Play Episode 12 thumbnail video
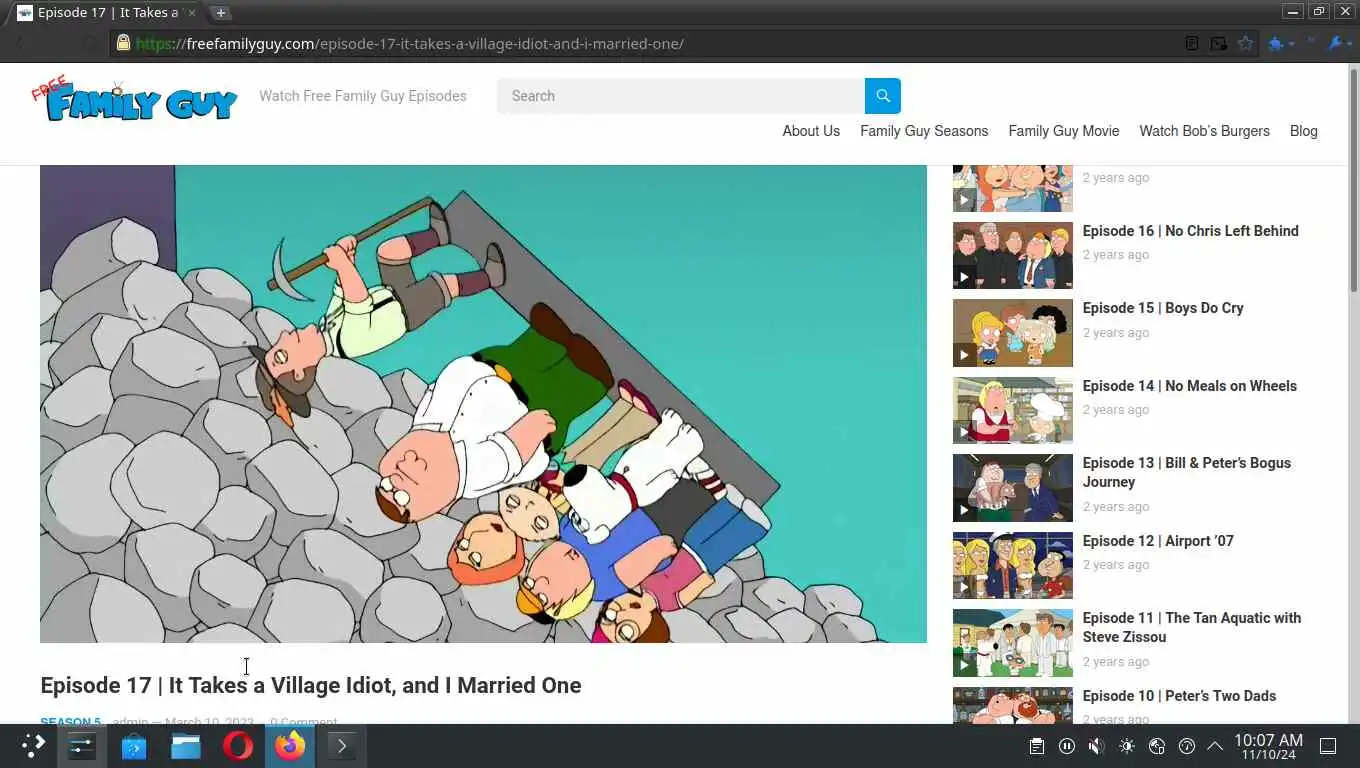 [1012, 565]
